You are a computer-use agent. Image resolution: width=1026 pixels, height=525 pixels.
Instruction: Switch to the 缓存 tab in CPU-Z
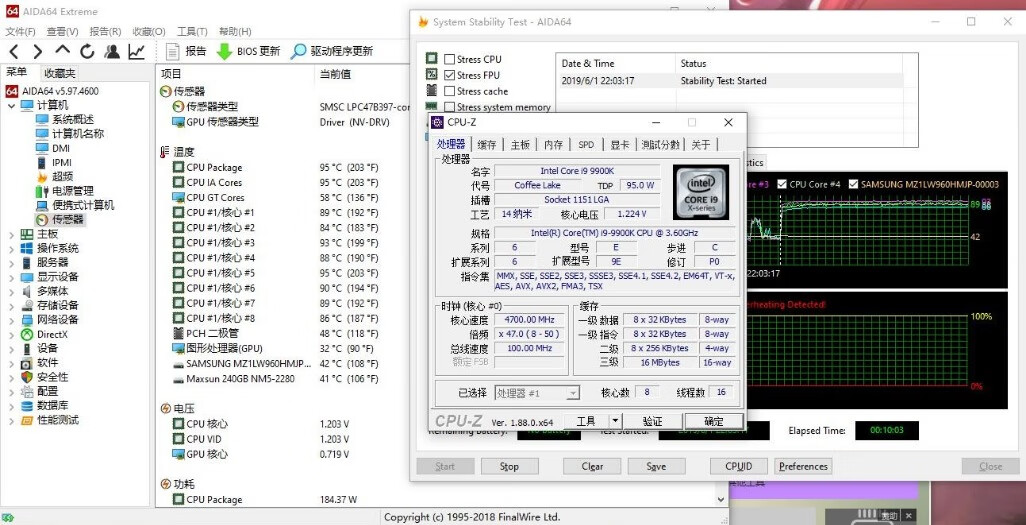[487, 145]
